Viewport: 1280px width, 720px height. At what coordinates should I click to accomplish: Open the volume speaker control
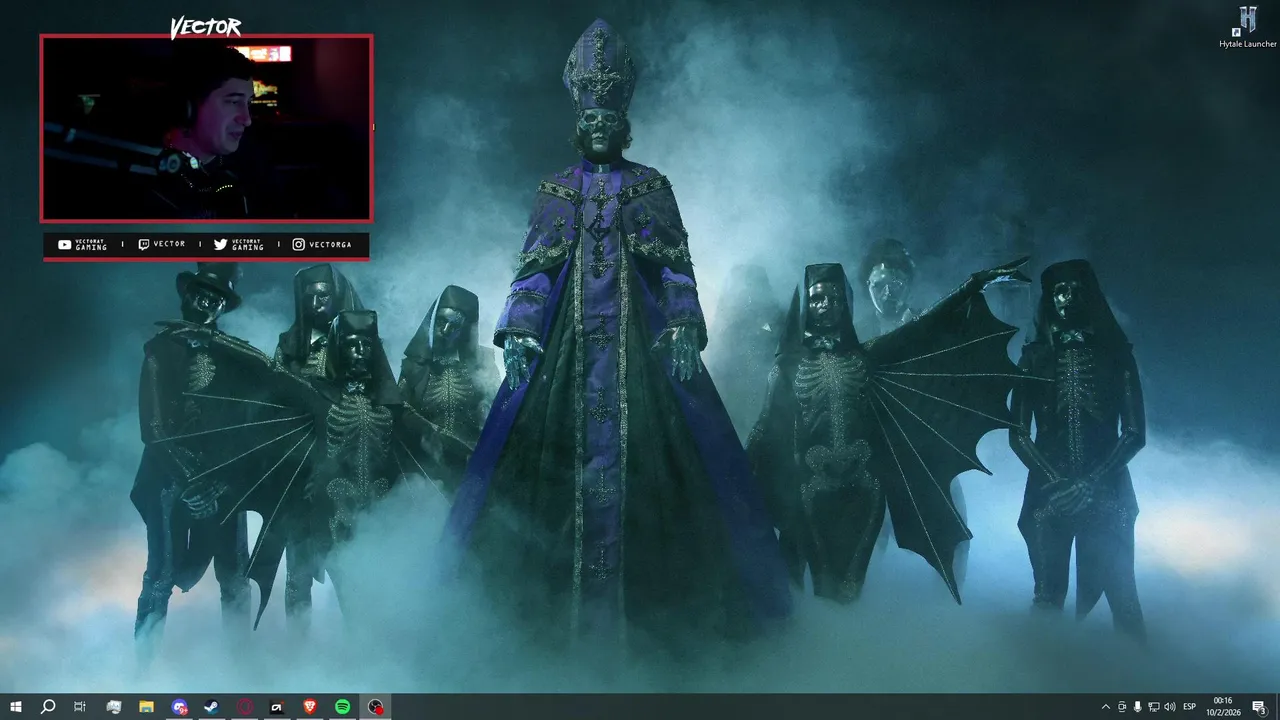tap(1170, 707)
